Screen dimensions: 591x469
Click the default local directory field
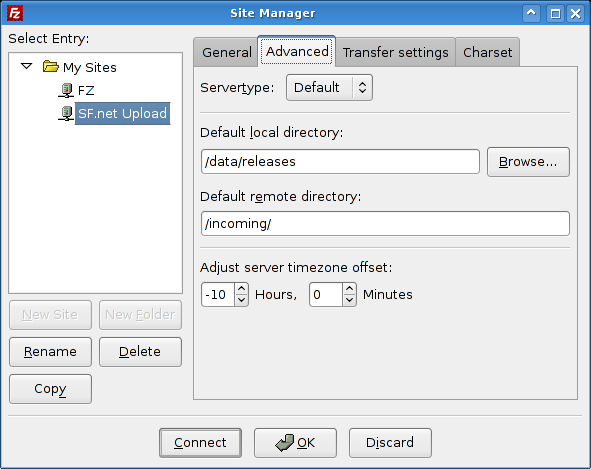[340, 162]
